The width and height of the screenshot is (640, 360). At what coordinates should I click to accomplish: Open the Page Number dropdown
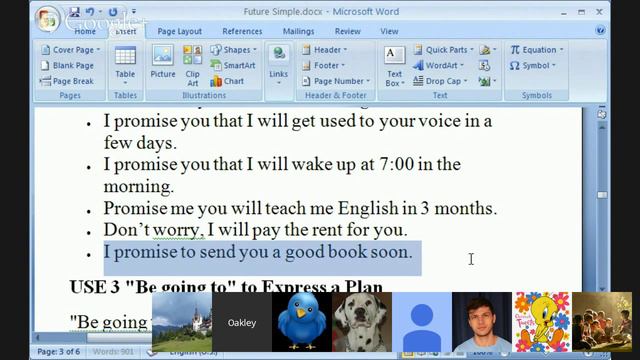pyautogui.click(x=336, y=81)
